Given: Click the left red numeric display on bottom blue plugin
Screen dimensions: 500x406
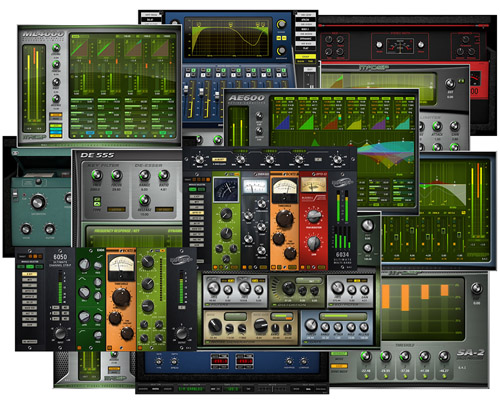Looking at the screenshot, I should coord(219,361).
